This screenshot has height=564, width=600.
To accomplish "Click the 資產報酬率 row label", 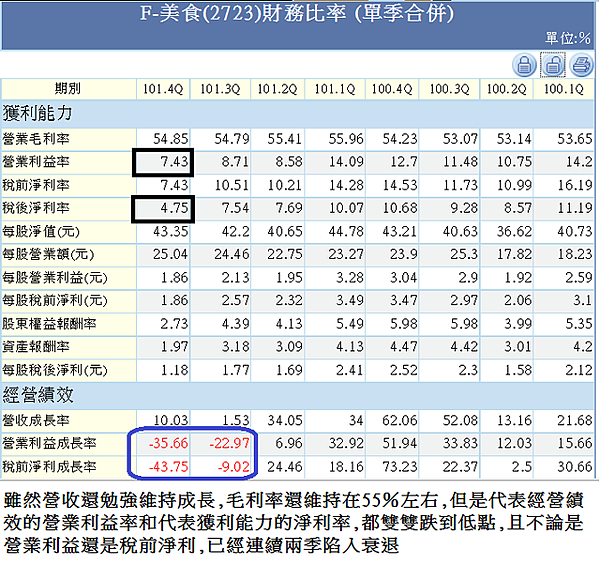I will pyautogui.click(x=36, y=347).
